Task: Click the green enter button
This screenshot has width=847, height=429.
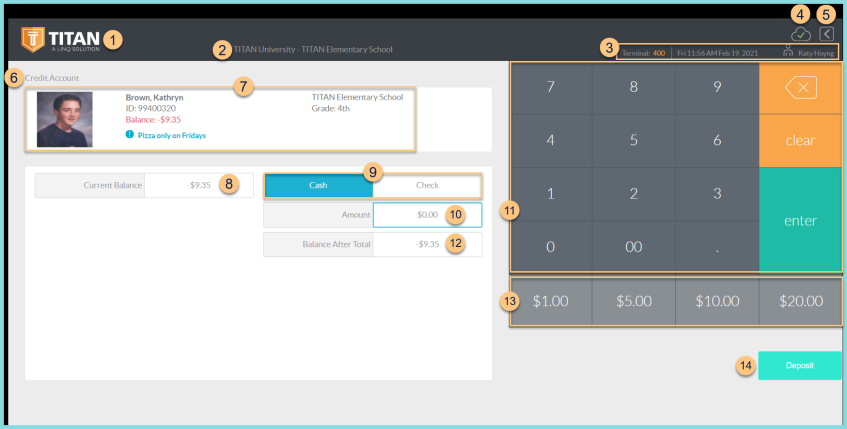Action: (800, 220)
